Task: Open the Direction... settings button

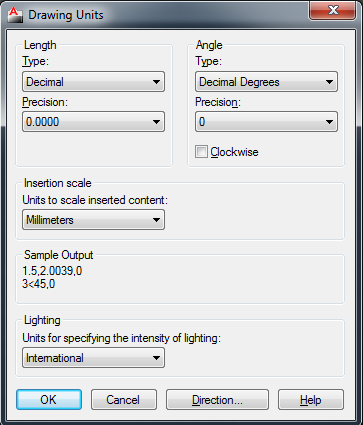Action: pyautogui.click(x=217, y=399)
